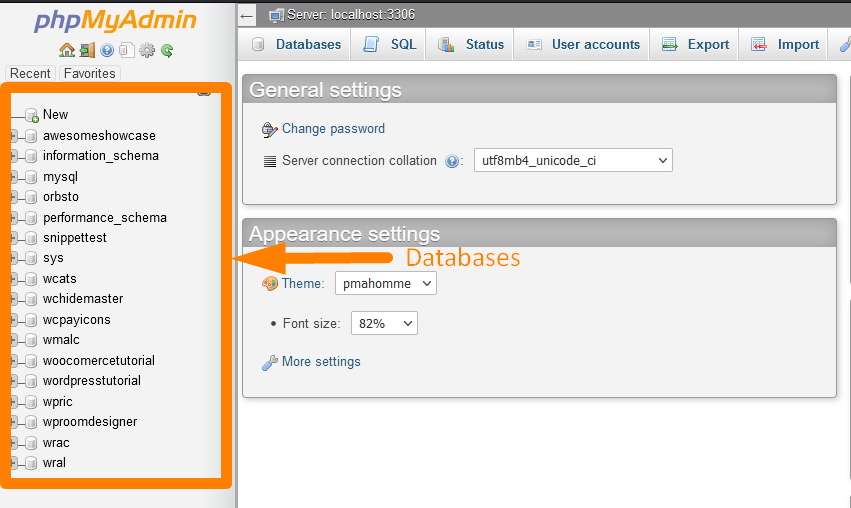Click the More settings link
Screen dimensions: 851x508
pos(321,361)
